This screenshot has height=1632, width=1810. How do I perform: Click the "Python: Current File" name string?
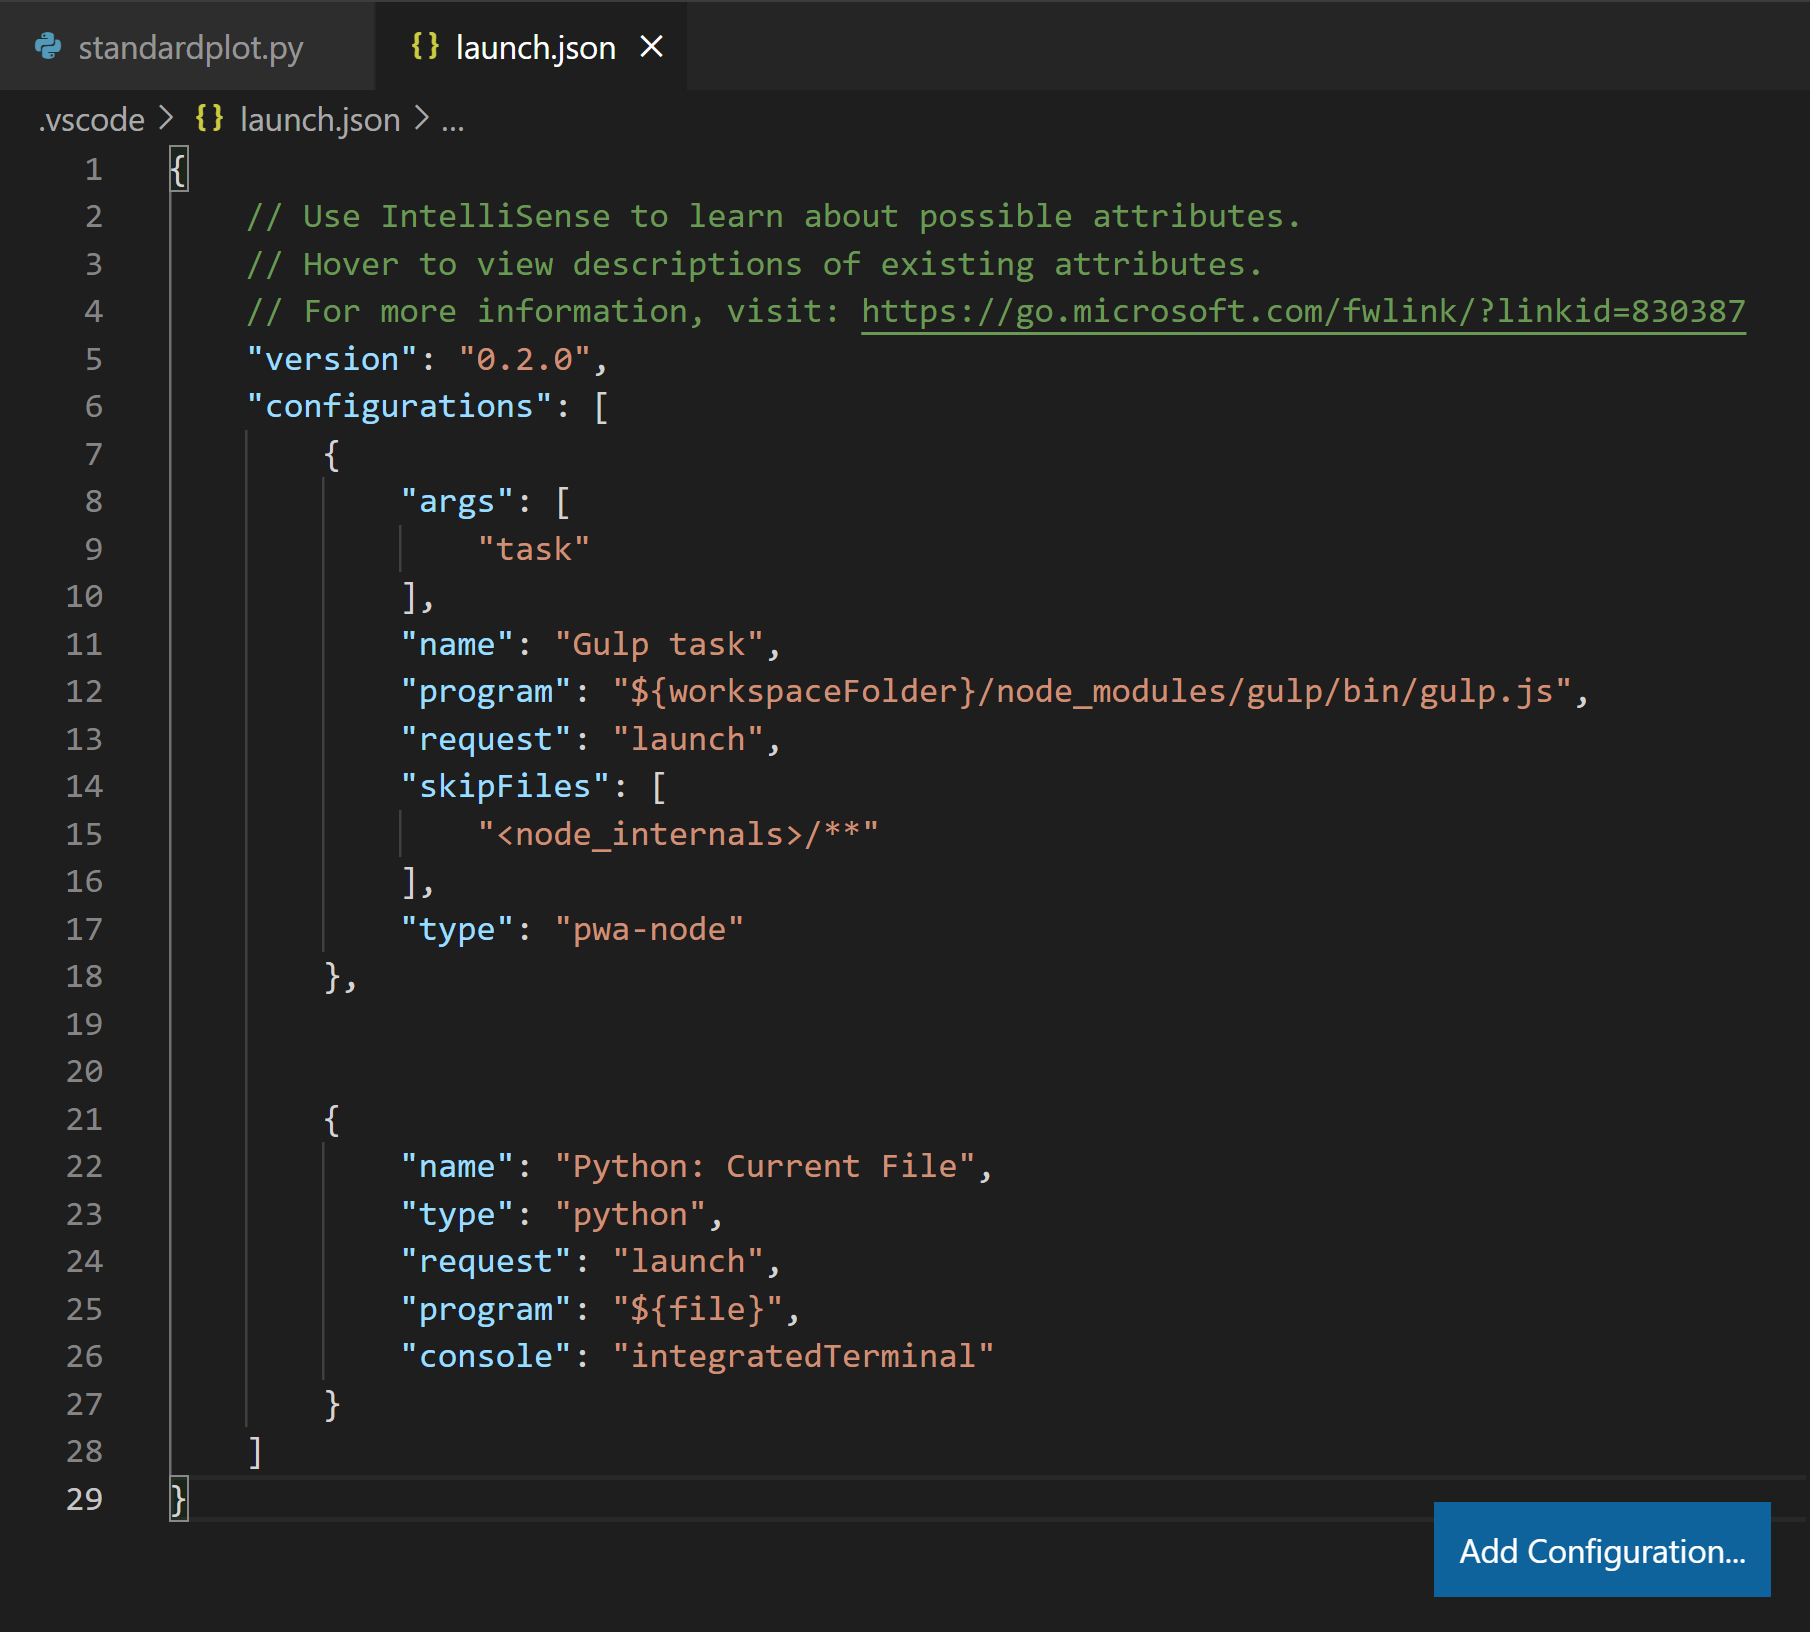[x=765, y=1166]
